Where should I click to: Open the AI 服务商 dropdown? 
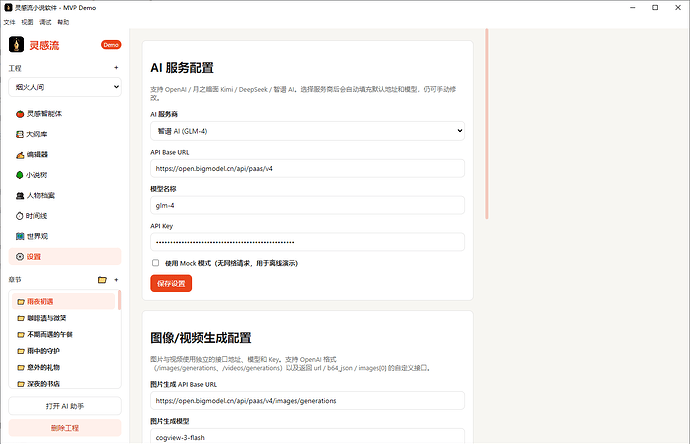click(308, 131)
